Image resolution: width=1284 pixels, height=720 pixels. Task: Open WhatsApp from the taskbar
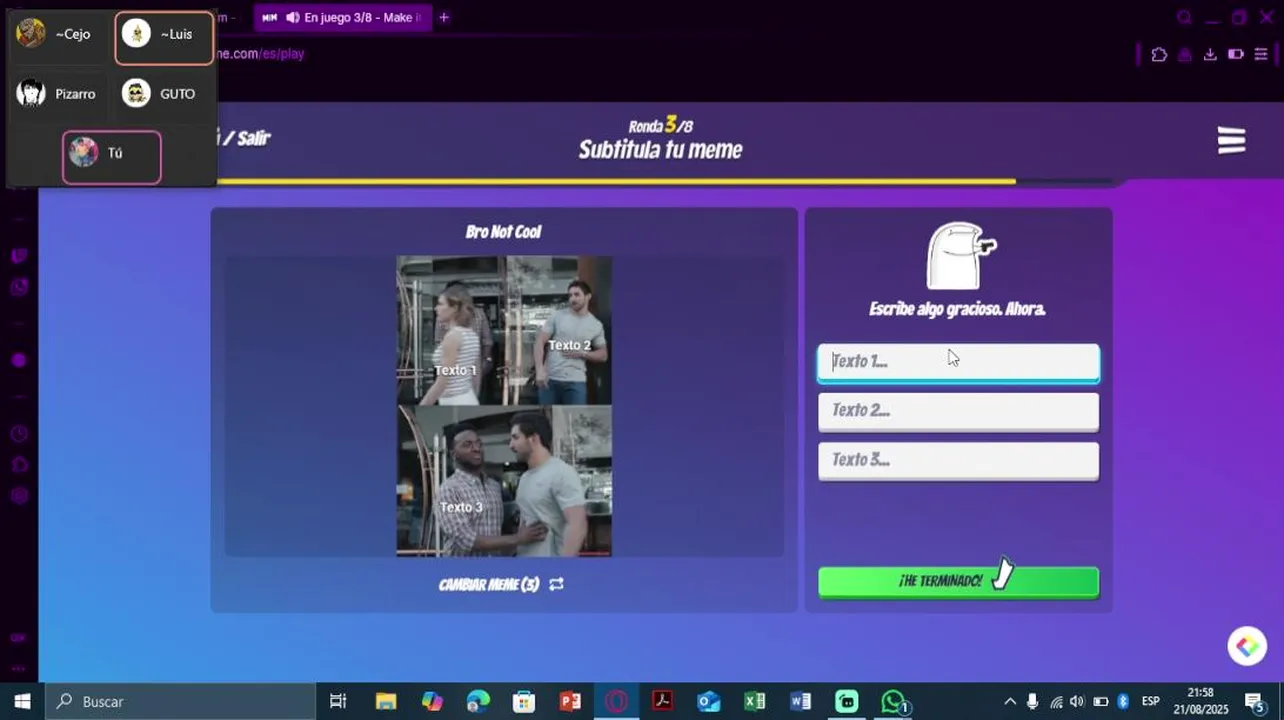pos(893,701)
